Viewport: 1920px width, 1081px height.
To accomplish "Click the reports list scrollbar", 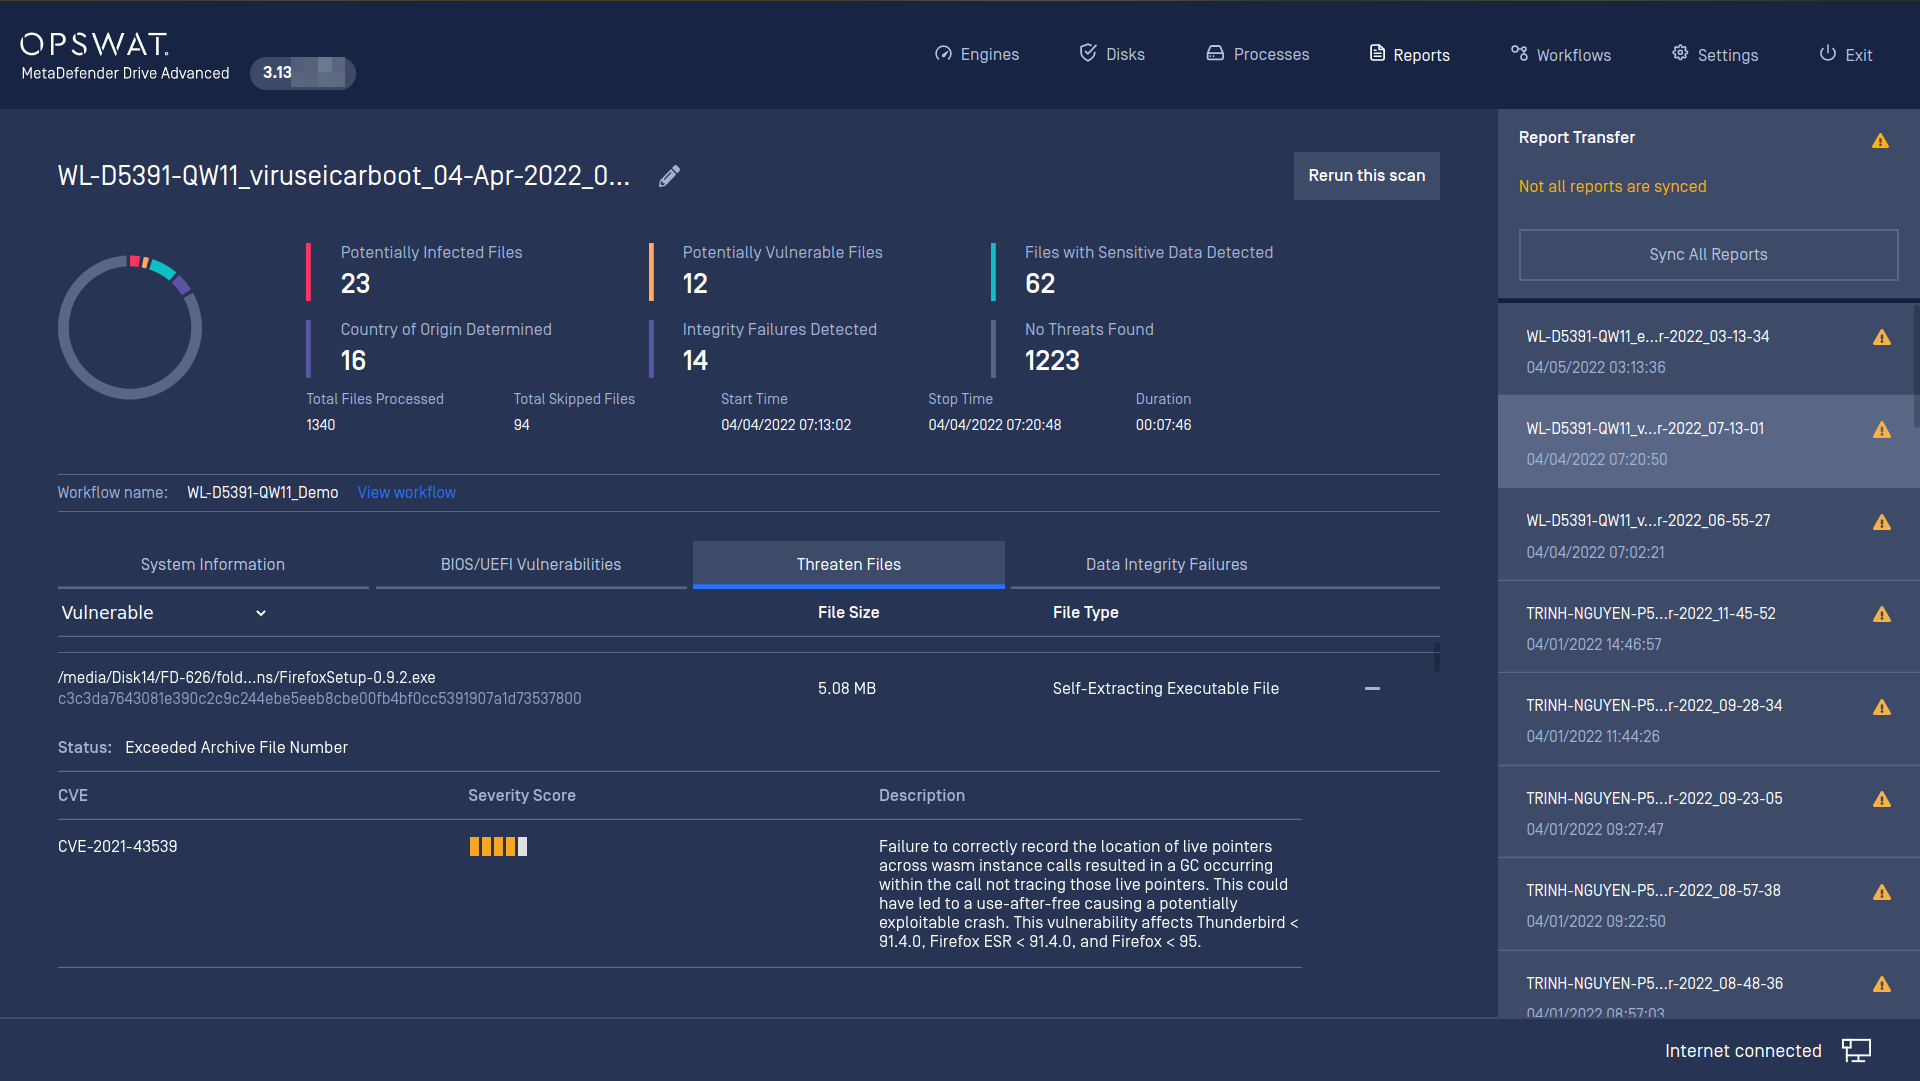I will (x=1915, y=368).
